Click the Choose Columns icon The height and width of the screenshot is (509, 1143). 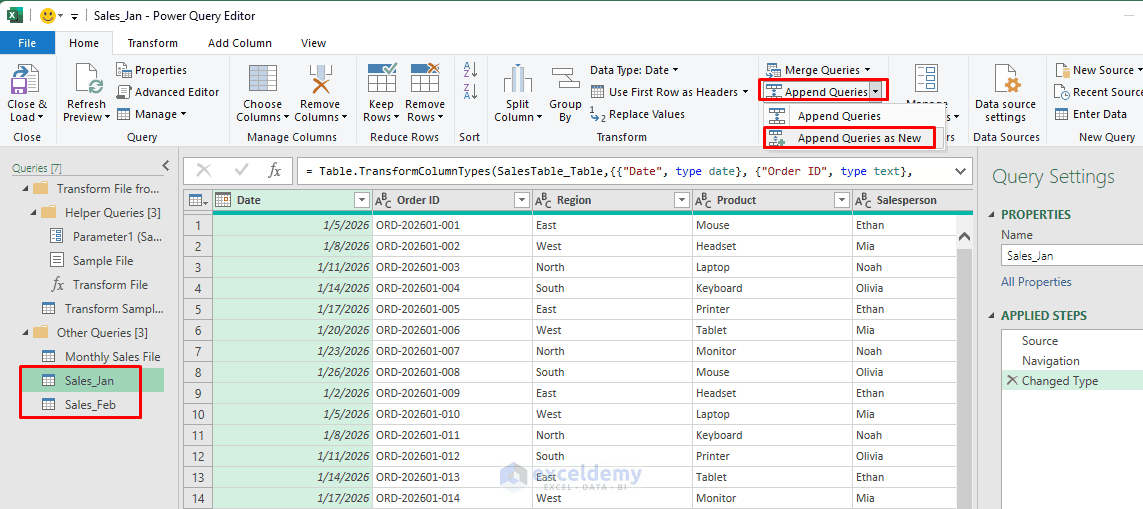coord(262,79)
